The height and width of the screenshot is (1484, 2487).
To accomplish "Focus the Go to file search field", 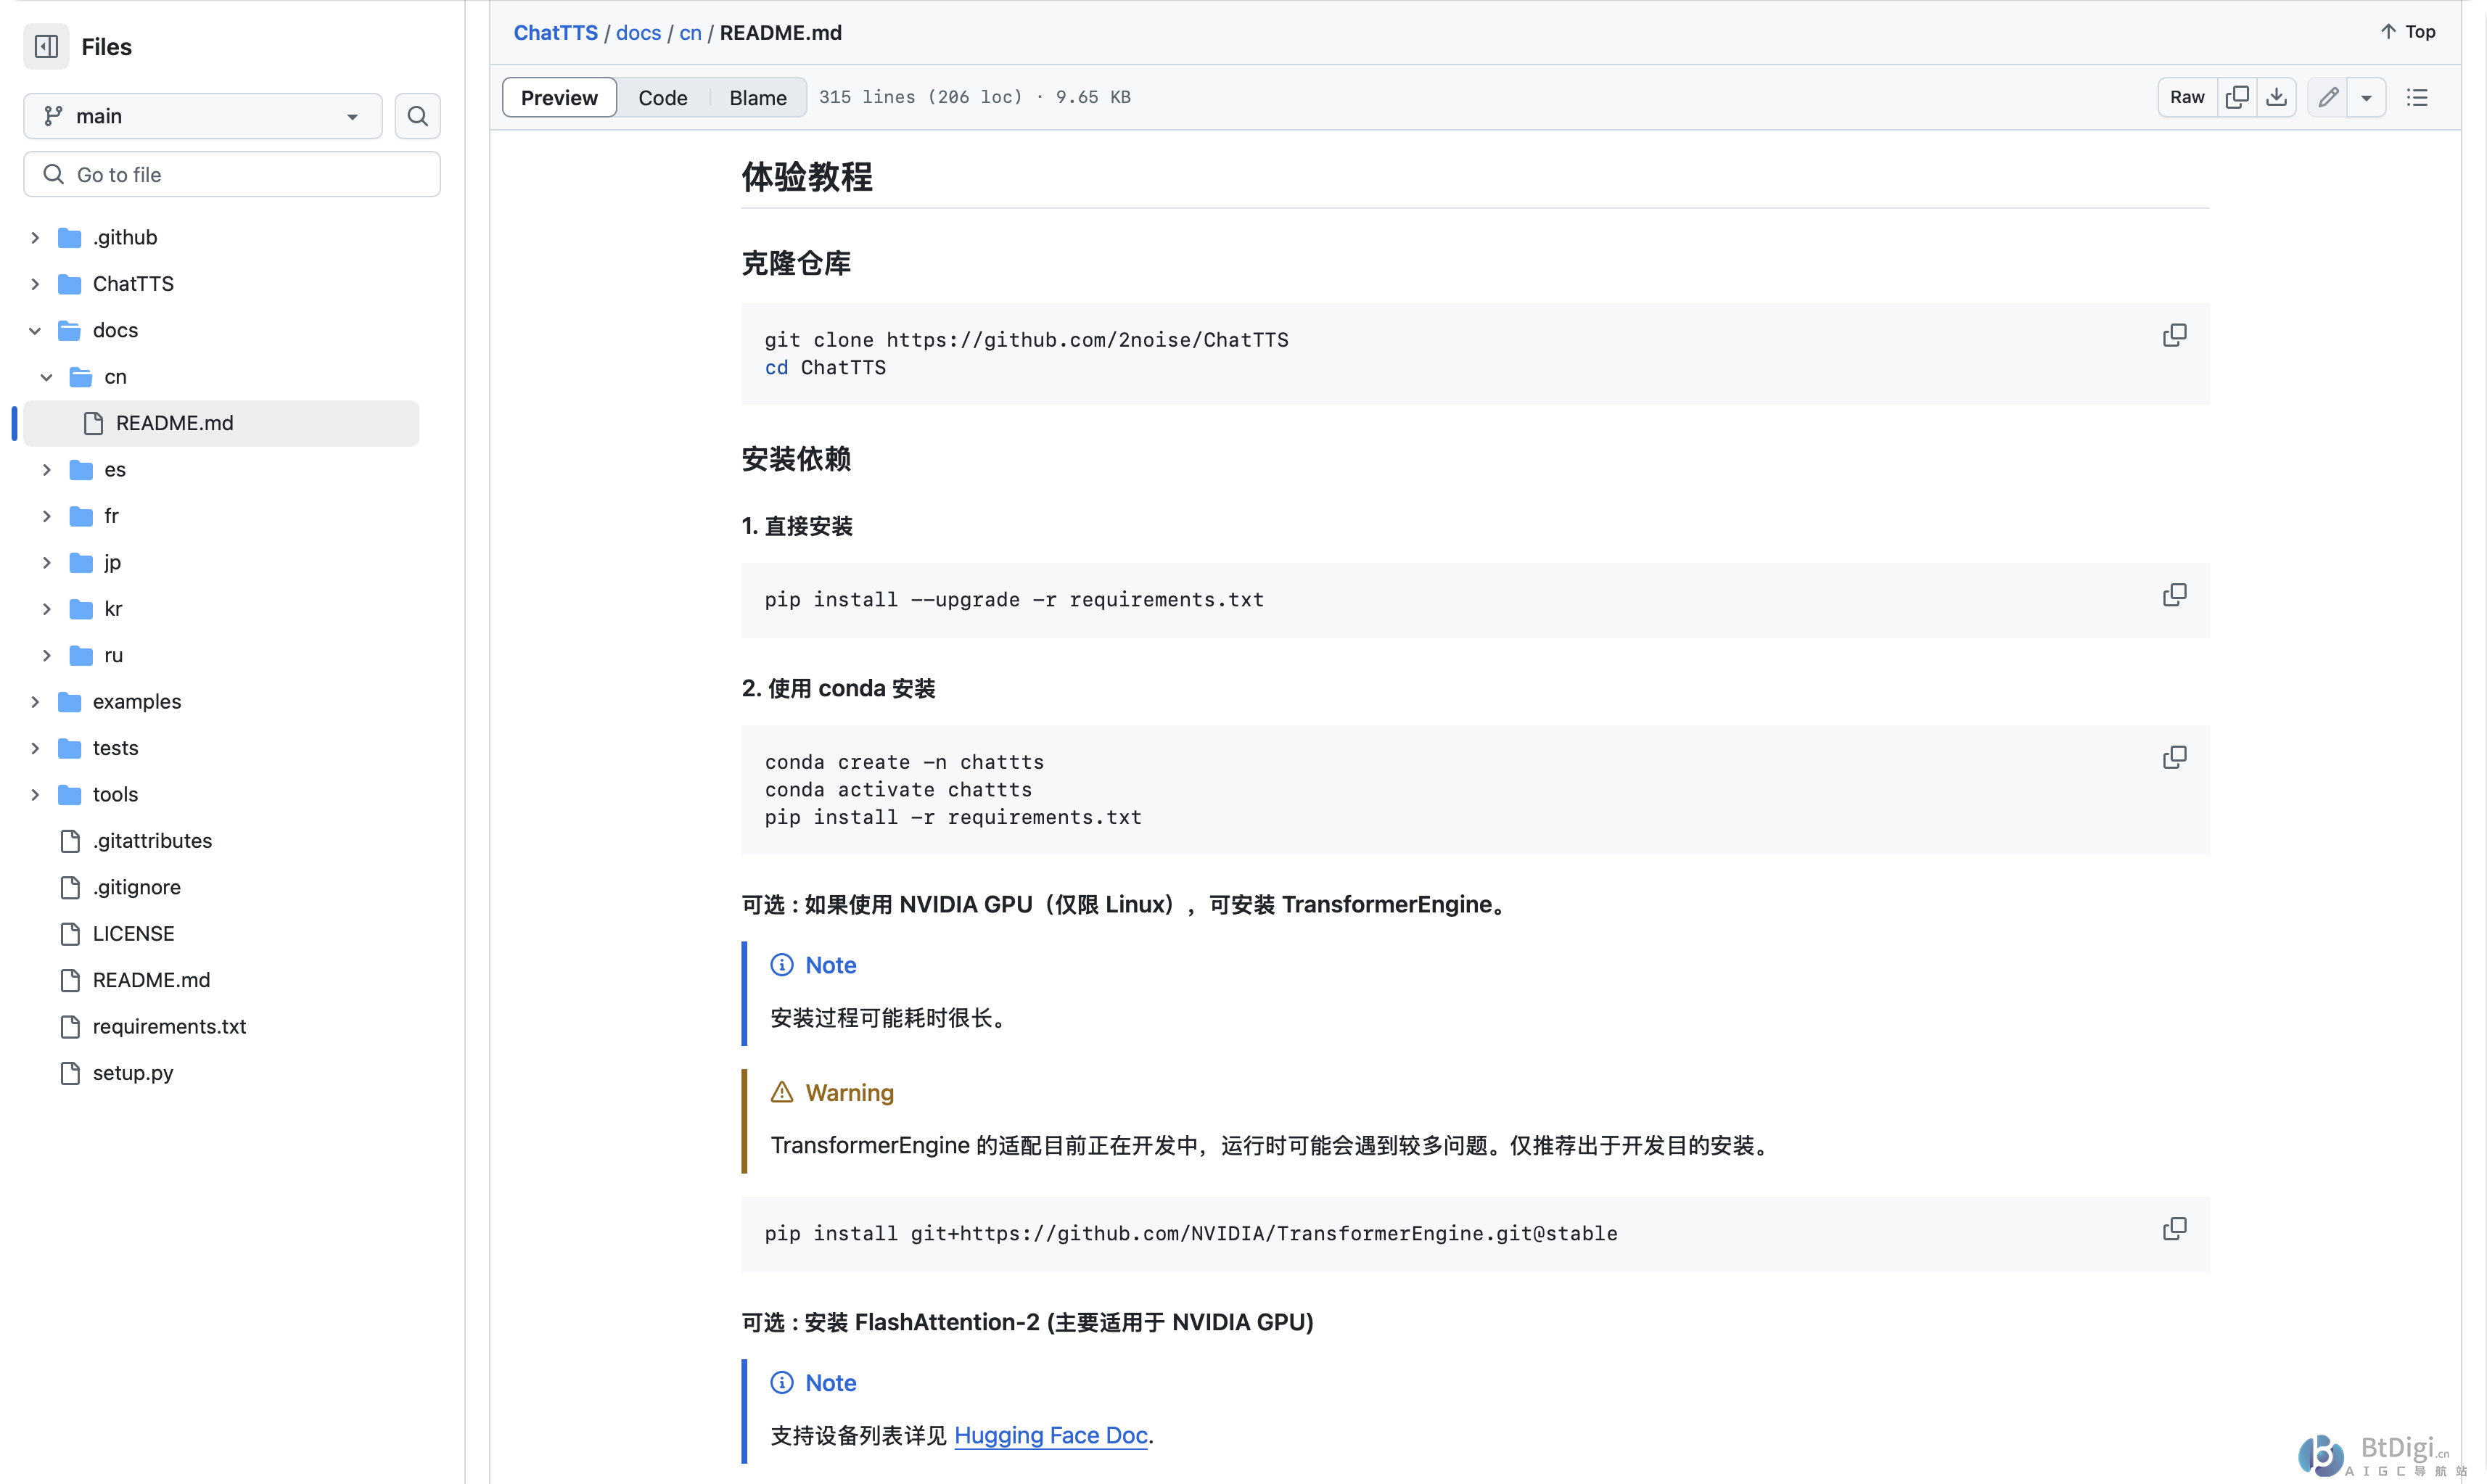I will pos(232,174).
